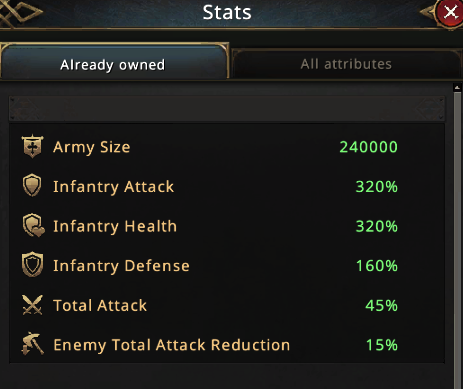Click the Army Size banner icon

(32, 146)
